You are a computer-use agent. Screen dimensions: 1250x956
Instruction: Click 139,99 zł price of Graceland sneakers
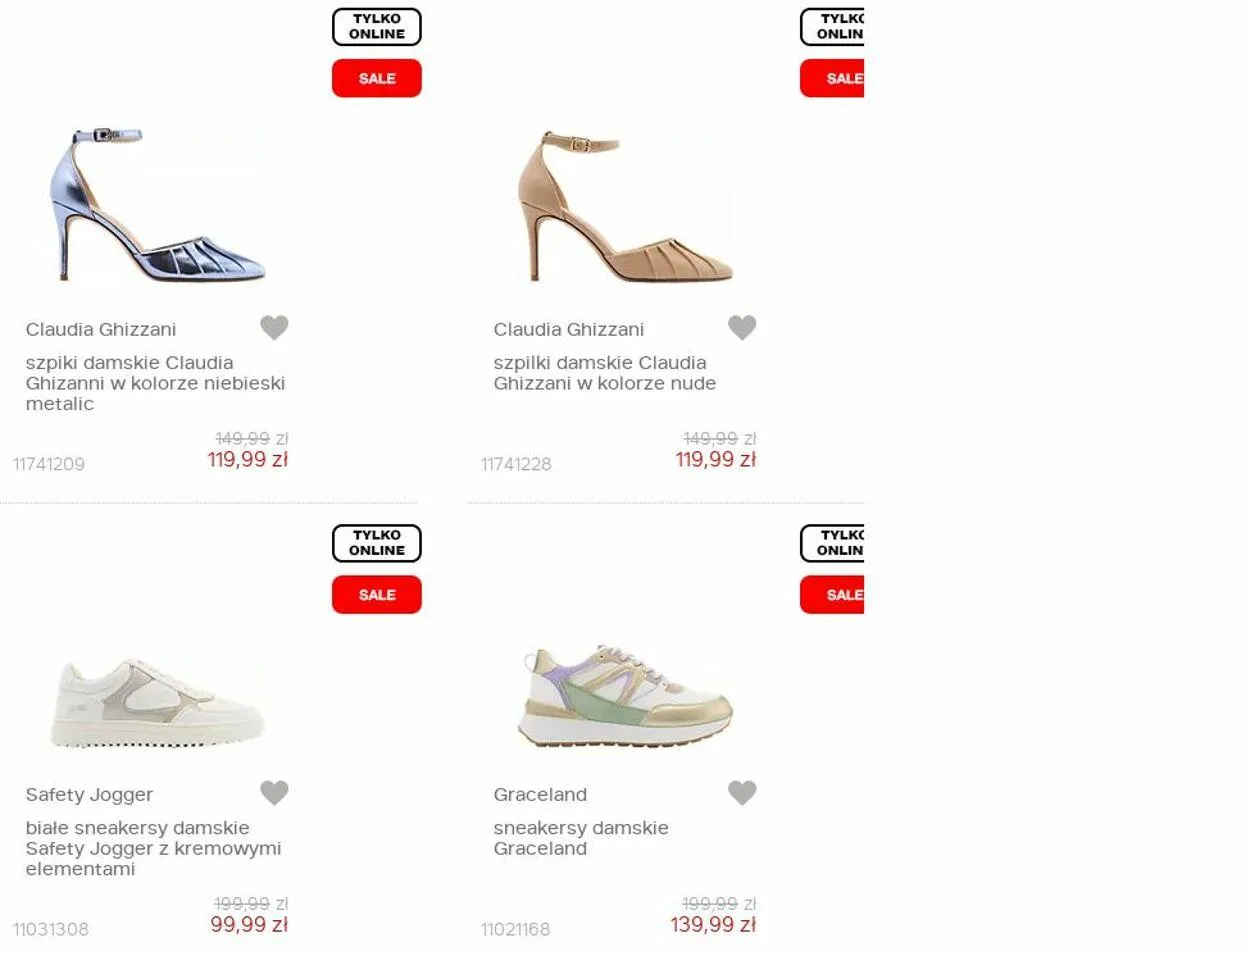[x=713, y=925]
